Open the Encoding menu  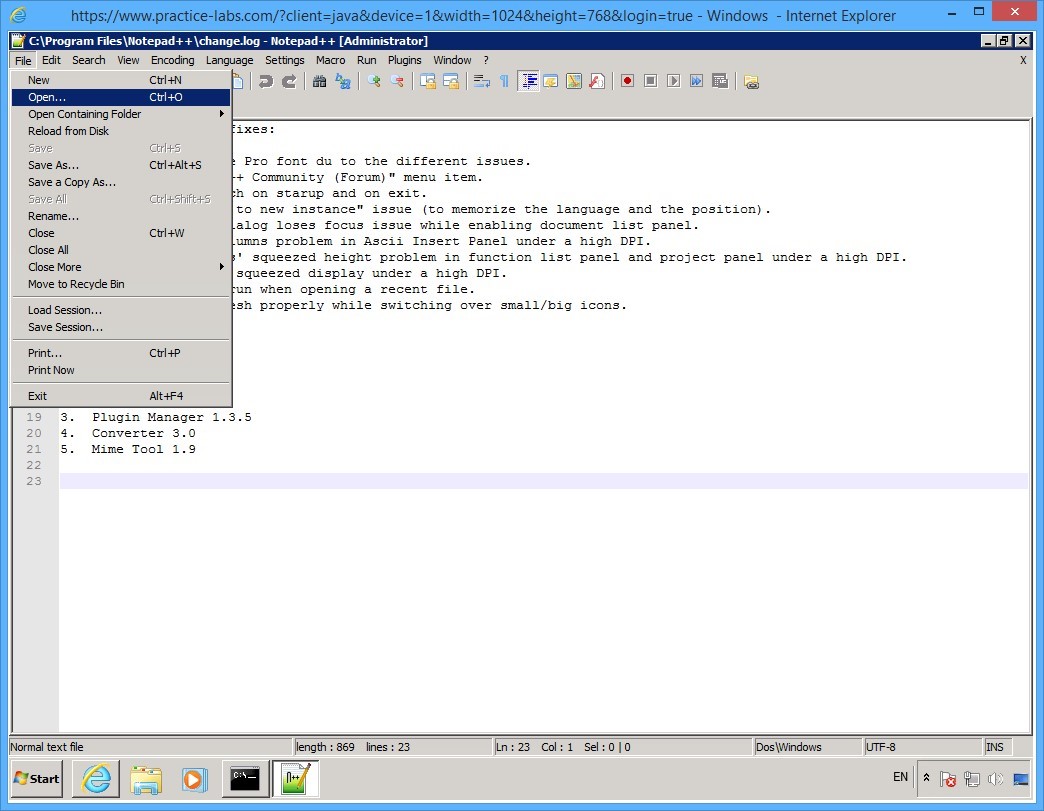coord(172,60)
